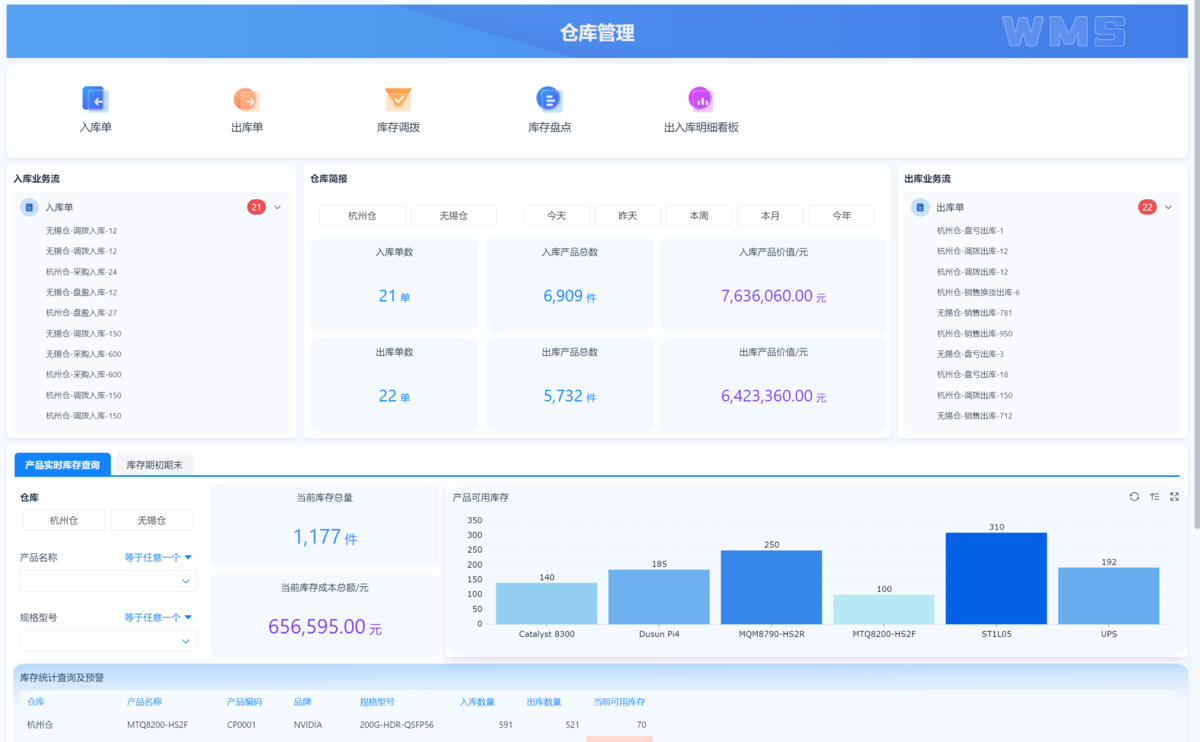This screenshot has width=1200, height=742.
Task: Click 入库产品价值 value 7,636,060.00 元
Action: pyautogui.click(x=773, y=297)
